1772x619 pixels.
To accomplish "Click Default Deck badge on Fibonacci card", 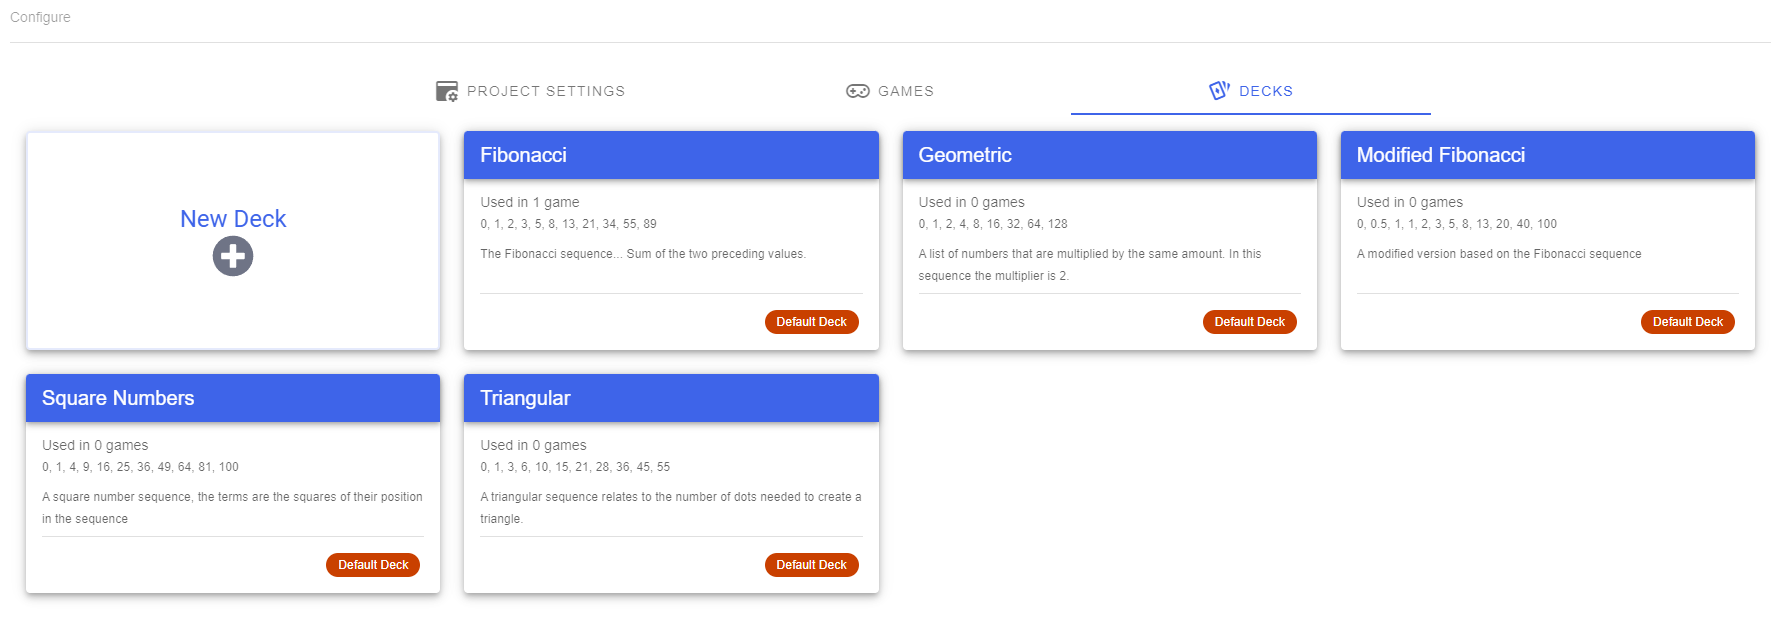I will [812, 322].
